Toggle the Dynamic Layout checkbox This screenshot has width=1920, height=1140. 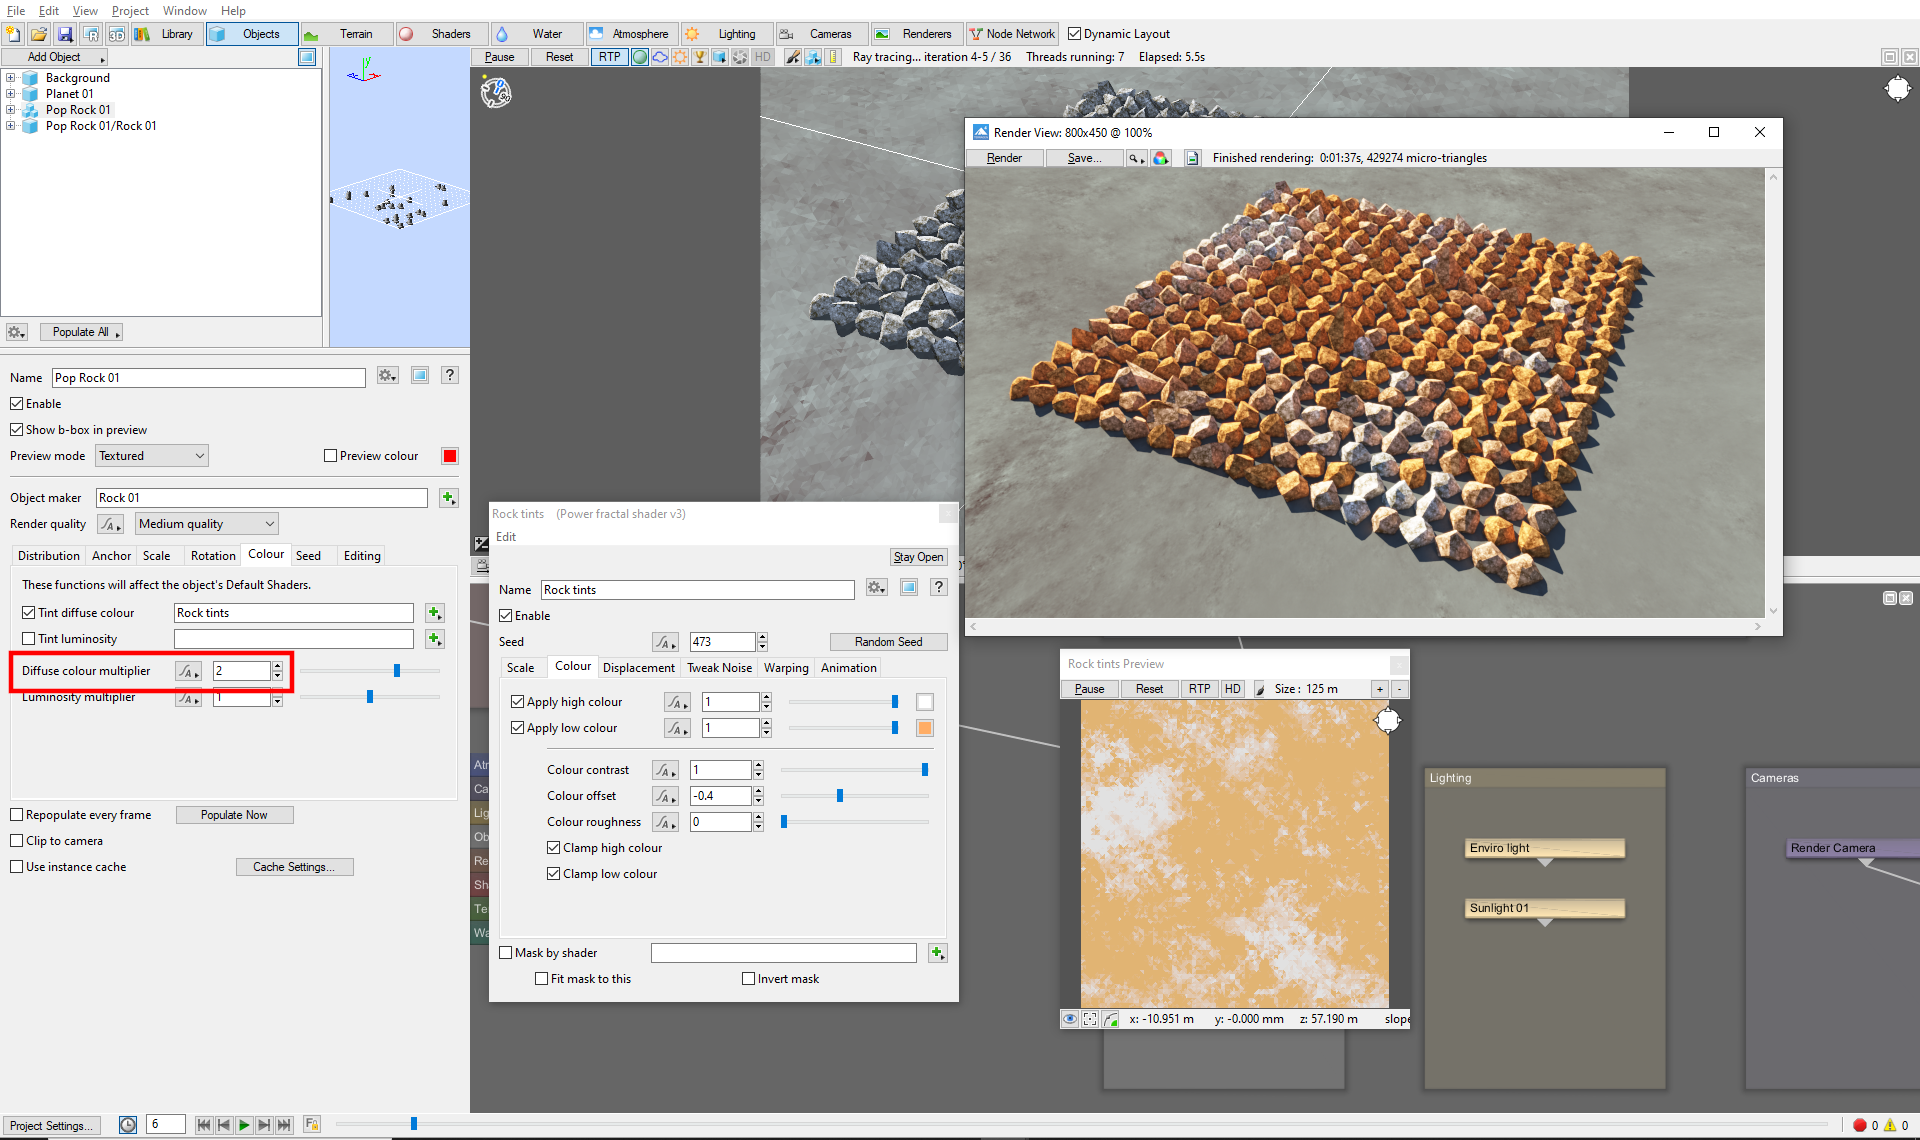click(1074, 34)
